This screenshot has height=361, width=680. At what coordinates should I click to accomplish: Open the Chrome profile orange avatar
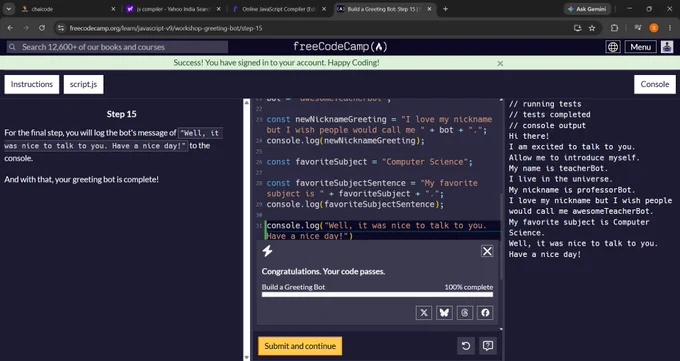tap(654, 28)
